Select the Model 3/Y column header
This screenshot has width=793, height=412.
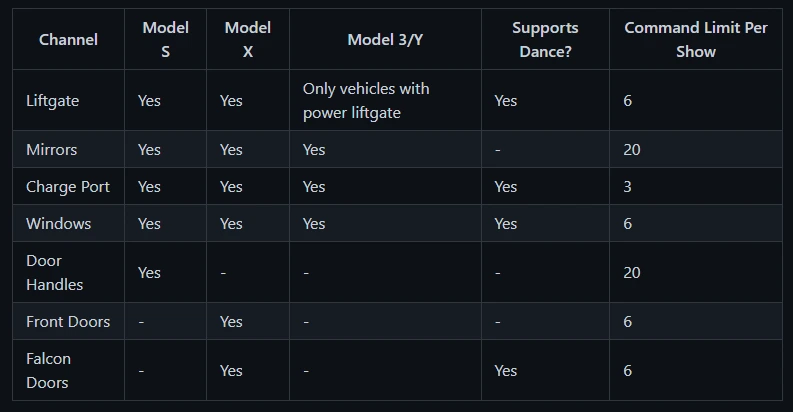coord(385,39)
